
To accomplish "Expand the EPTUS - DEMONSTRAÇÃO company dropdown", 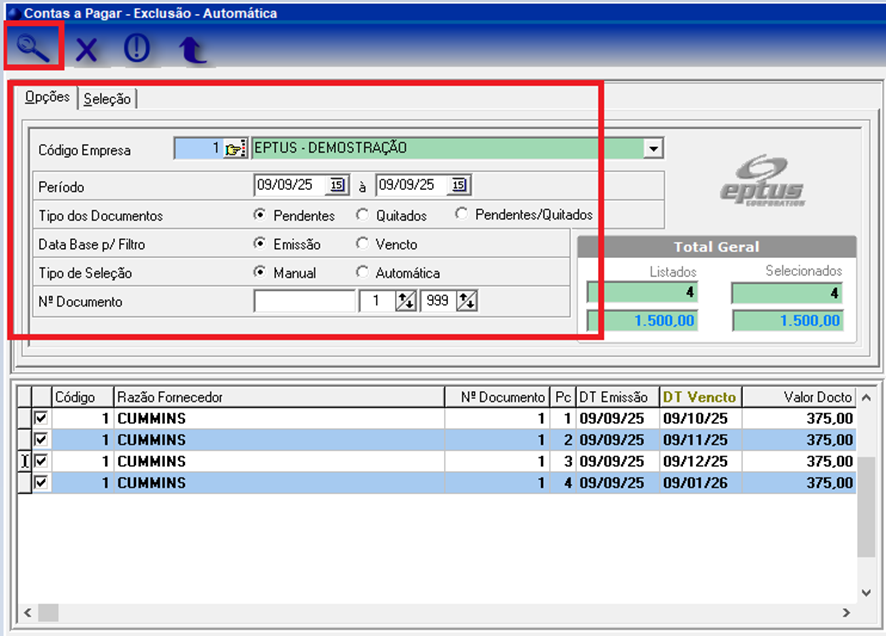I will coord(653,149).
